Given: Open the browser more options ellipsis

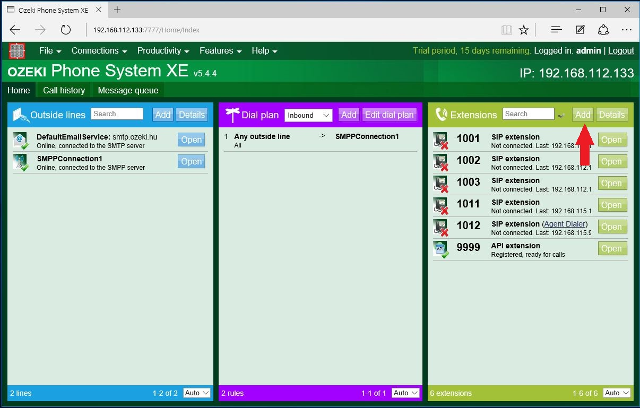Looking at the screenshot, I should coord(627,29).
